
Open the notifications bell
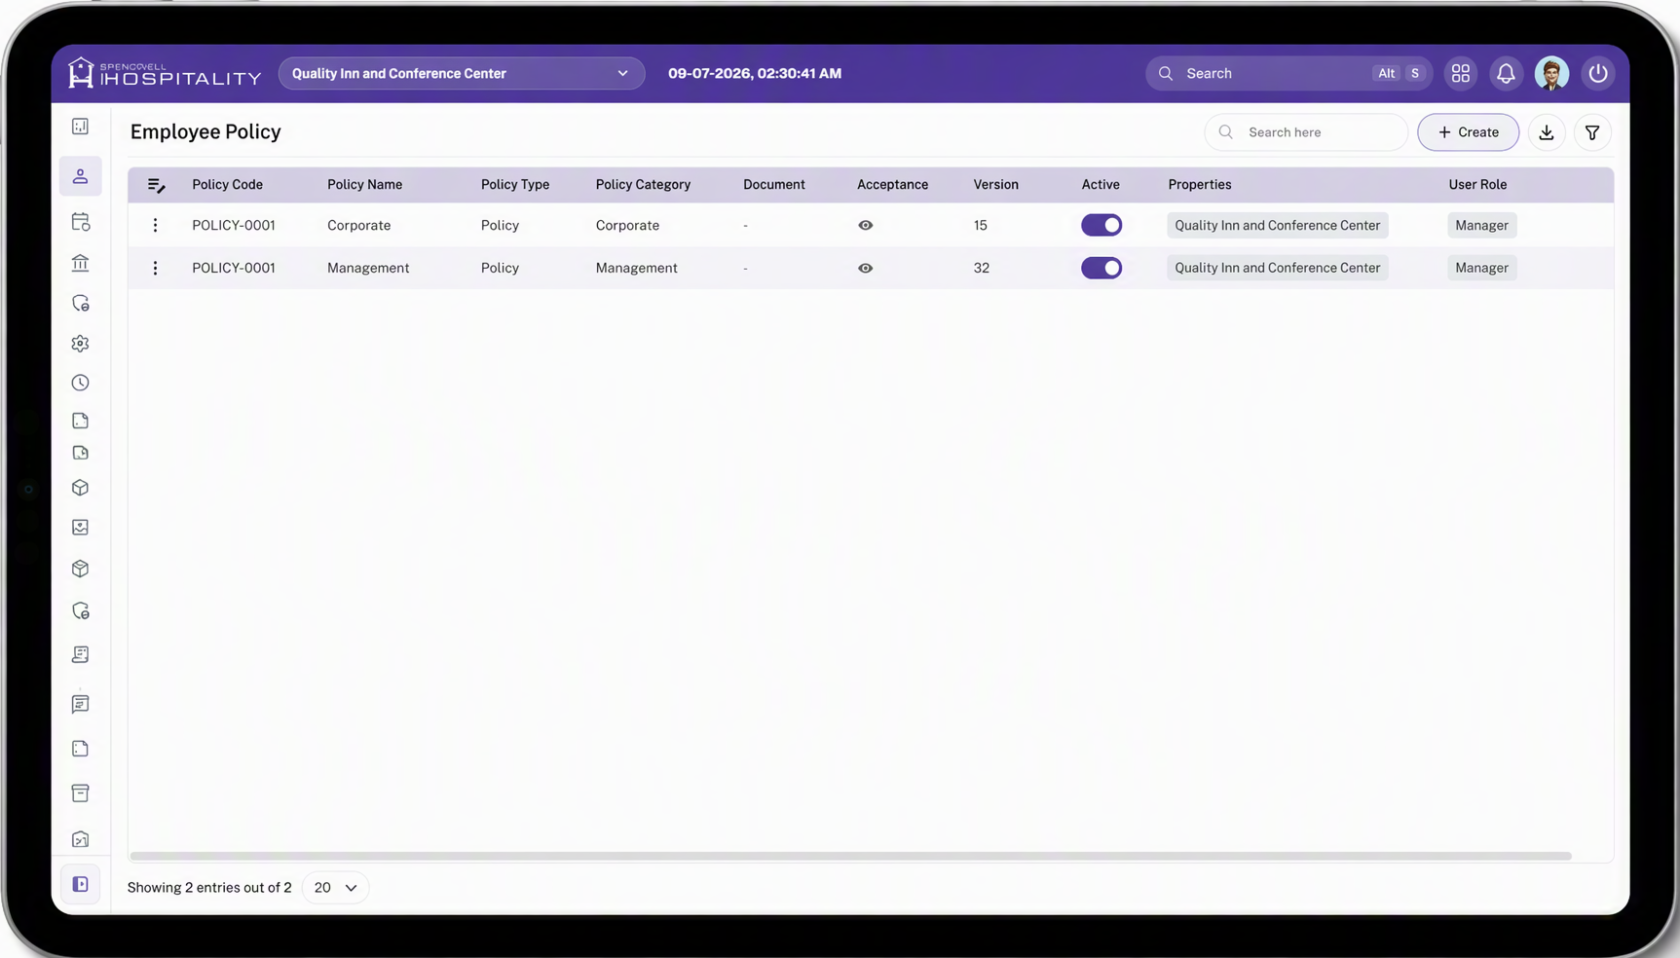click(x=1505, y=73)
